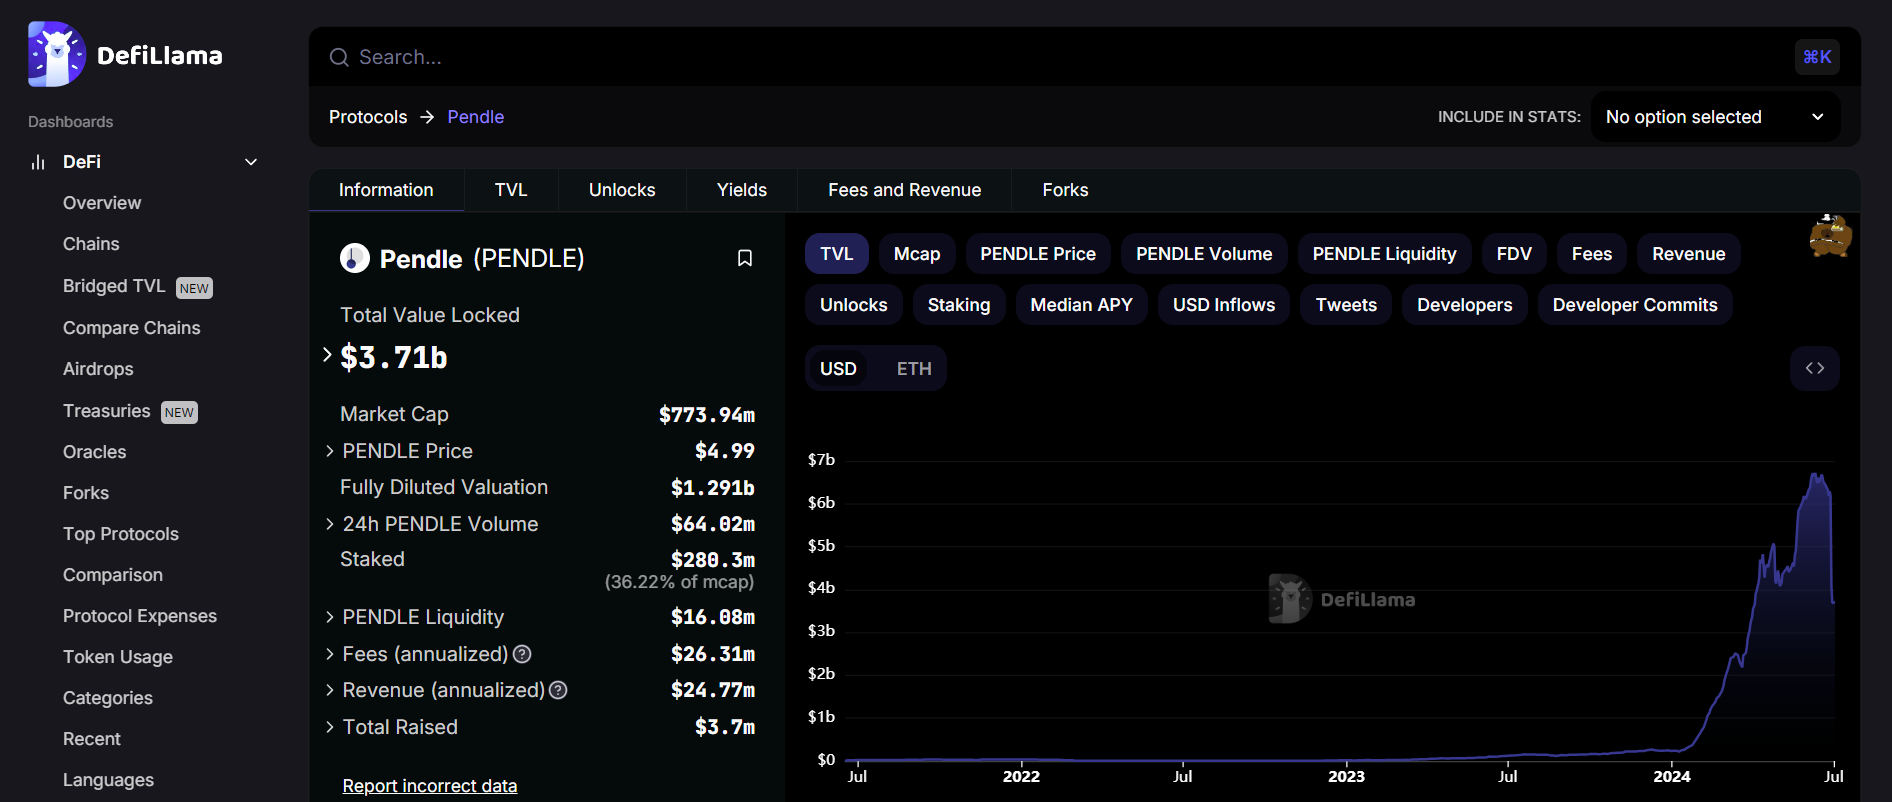
Task: Toggle the Mcap chart metric
Action: point(917,254)
